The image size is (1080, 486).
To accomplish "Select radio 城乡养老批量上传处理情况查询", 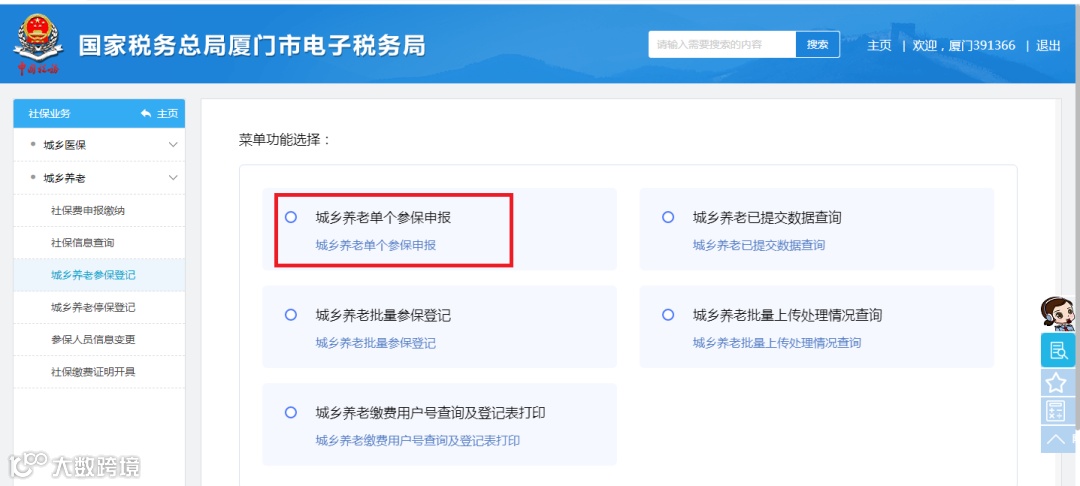I will click(x=667, y=315).
